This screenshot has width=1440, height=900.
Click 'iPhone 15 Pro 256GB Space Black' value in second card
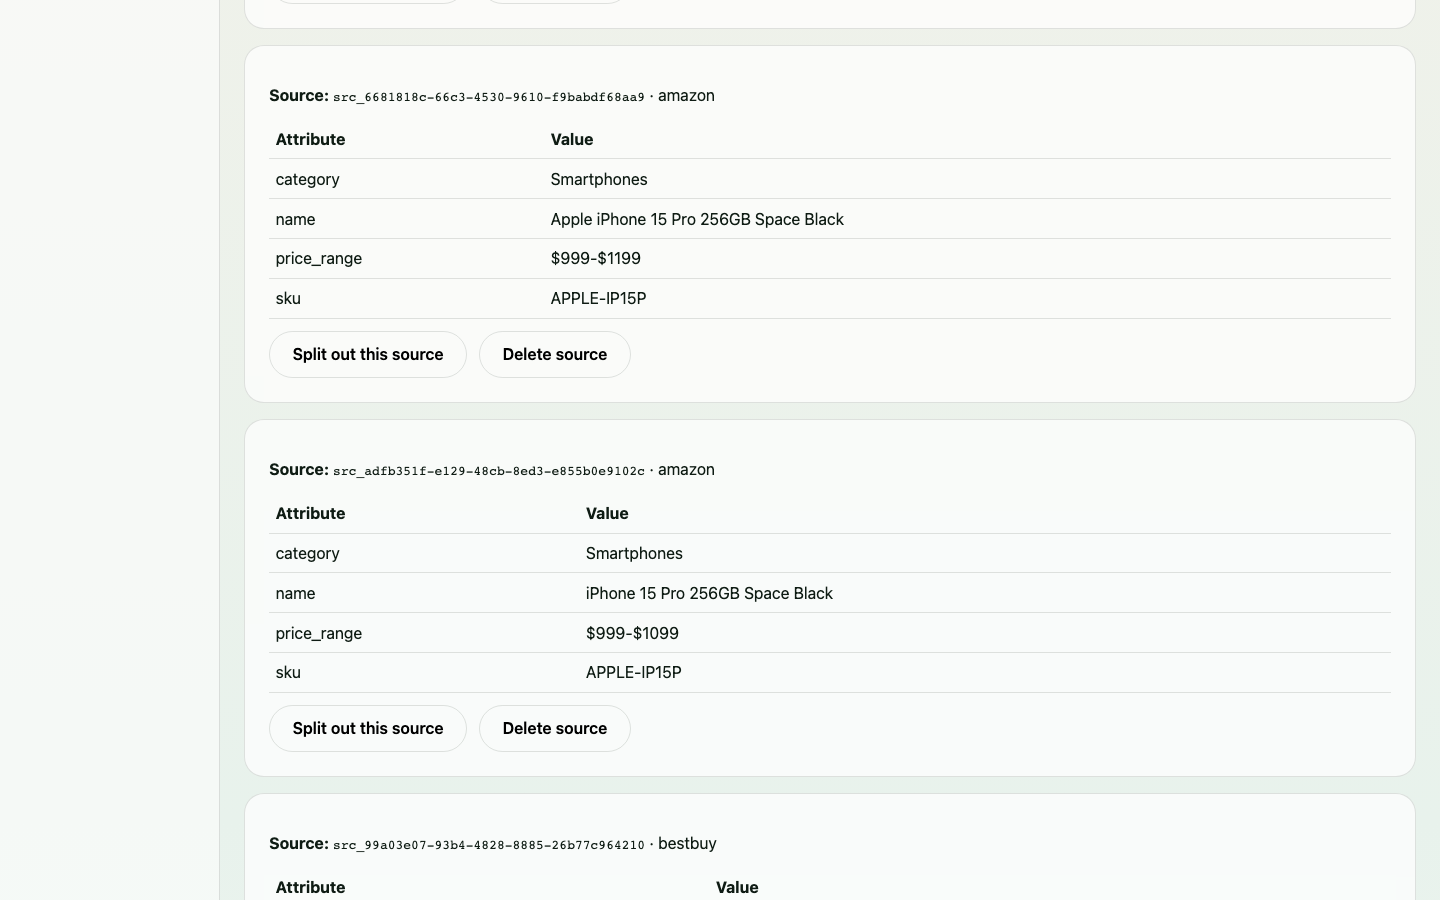pyautogui.click(x=709, y=593)
